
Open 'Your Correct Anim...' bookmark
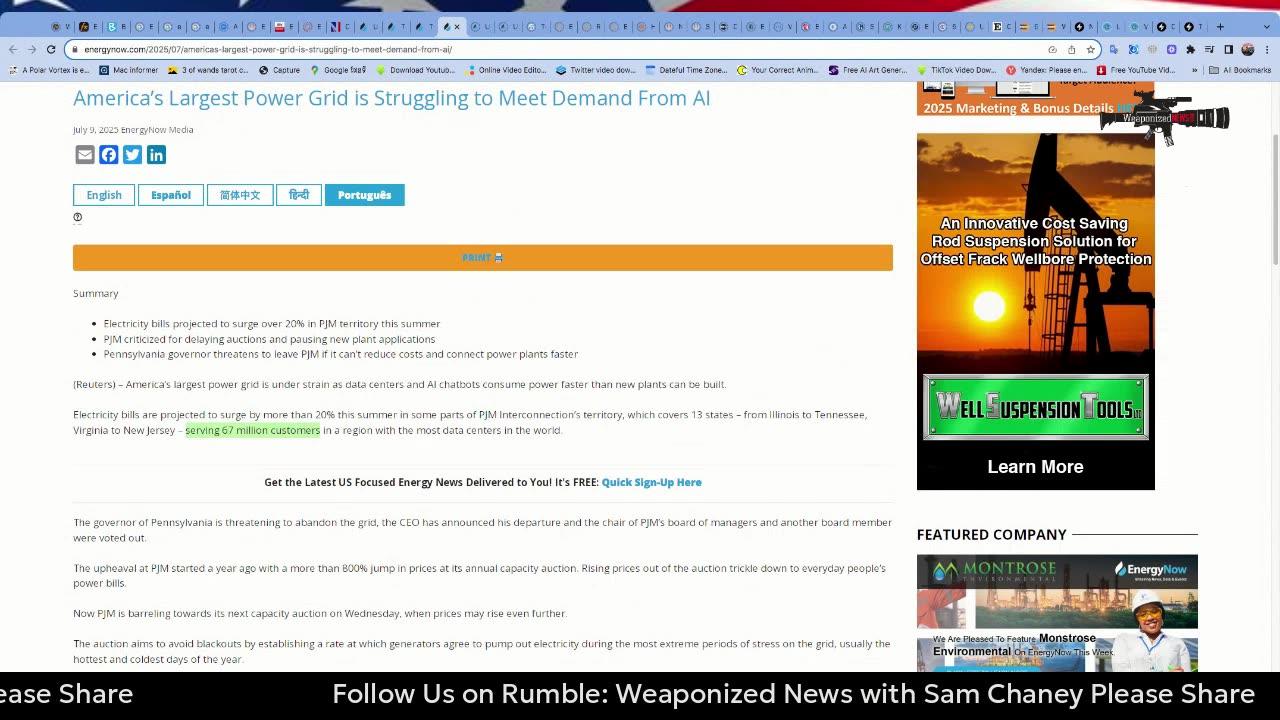(778, 70)
